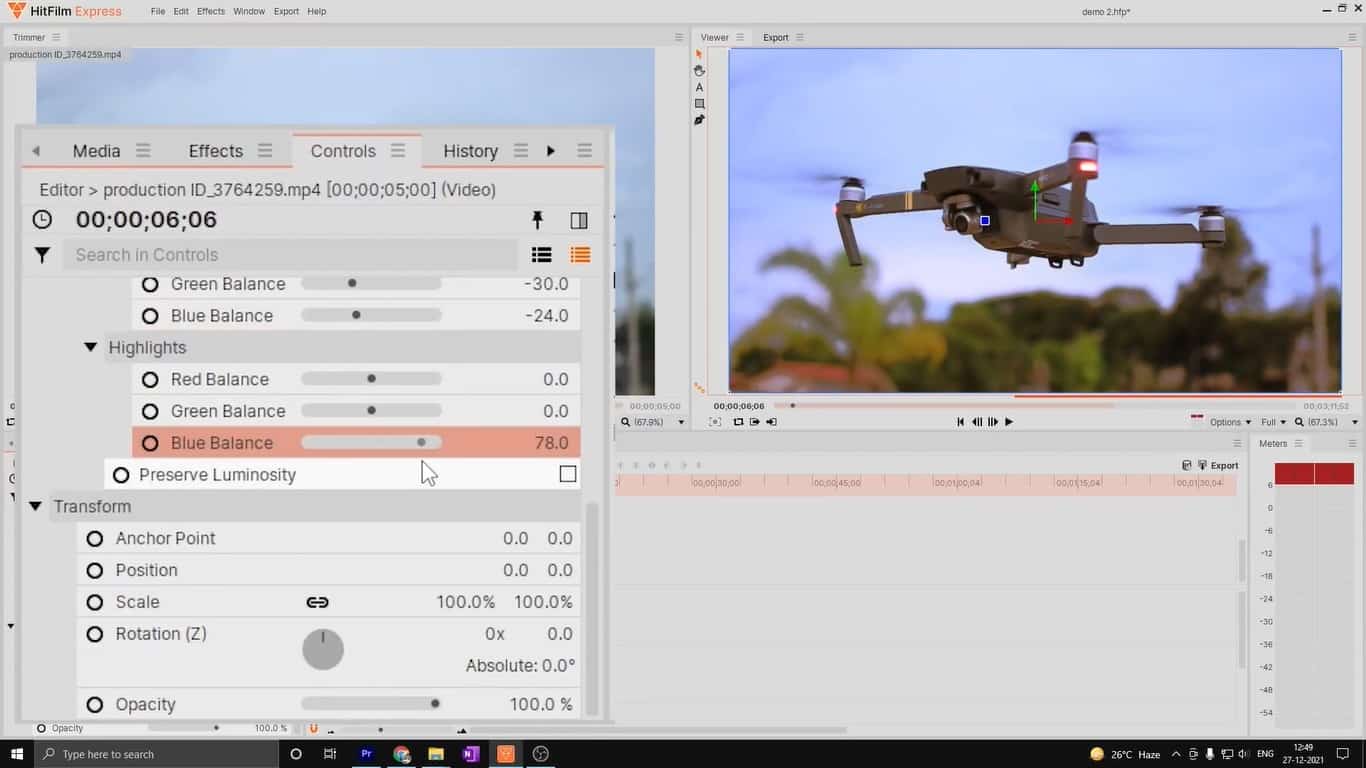The image size is (1366, 768).
Task: Open the Effects menu in menu bar
Action: pyautogui.click(x=211, y=11)
